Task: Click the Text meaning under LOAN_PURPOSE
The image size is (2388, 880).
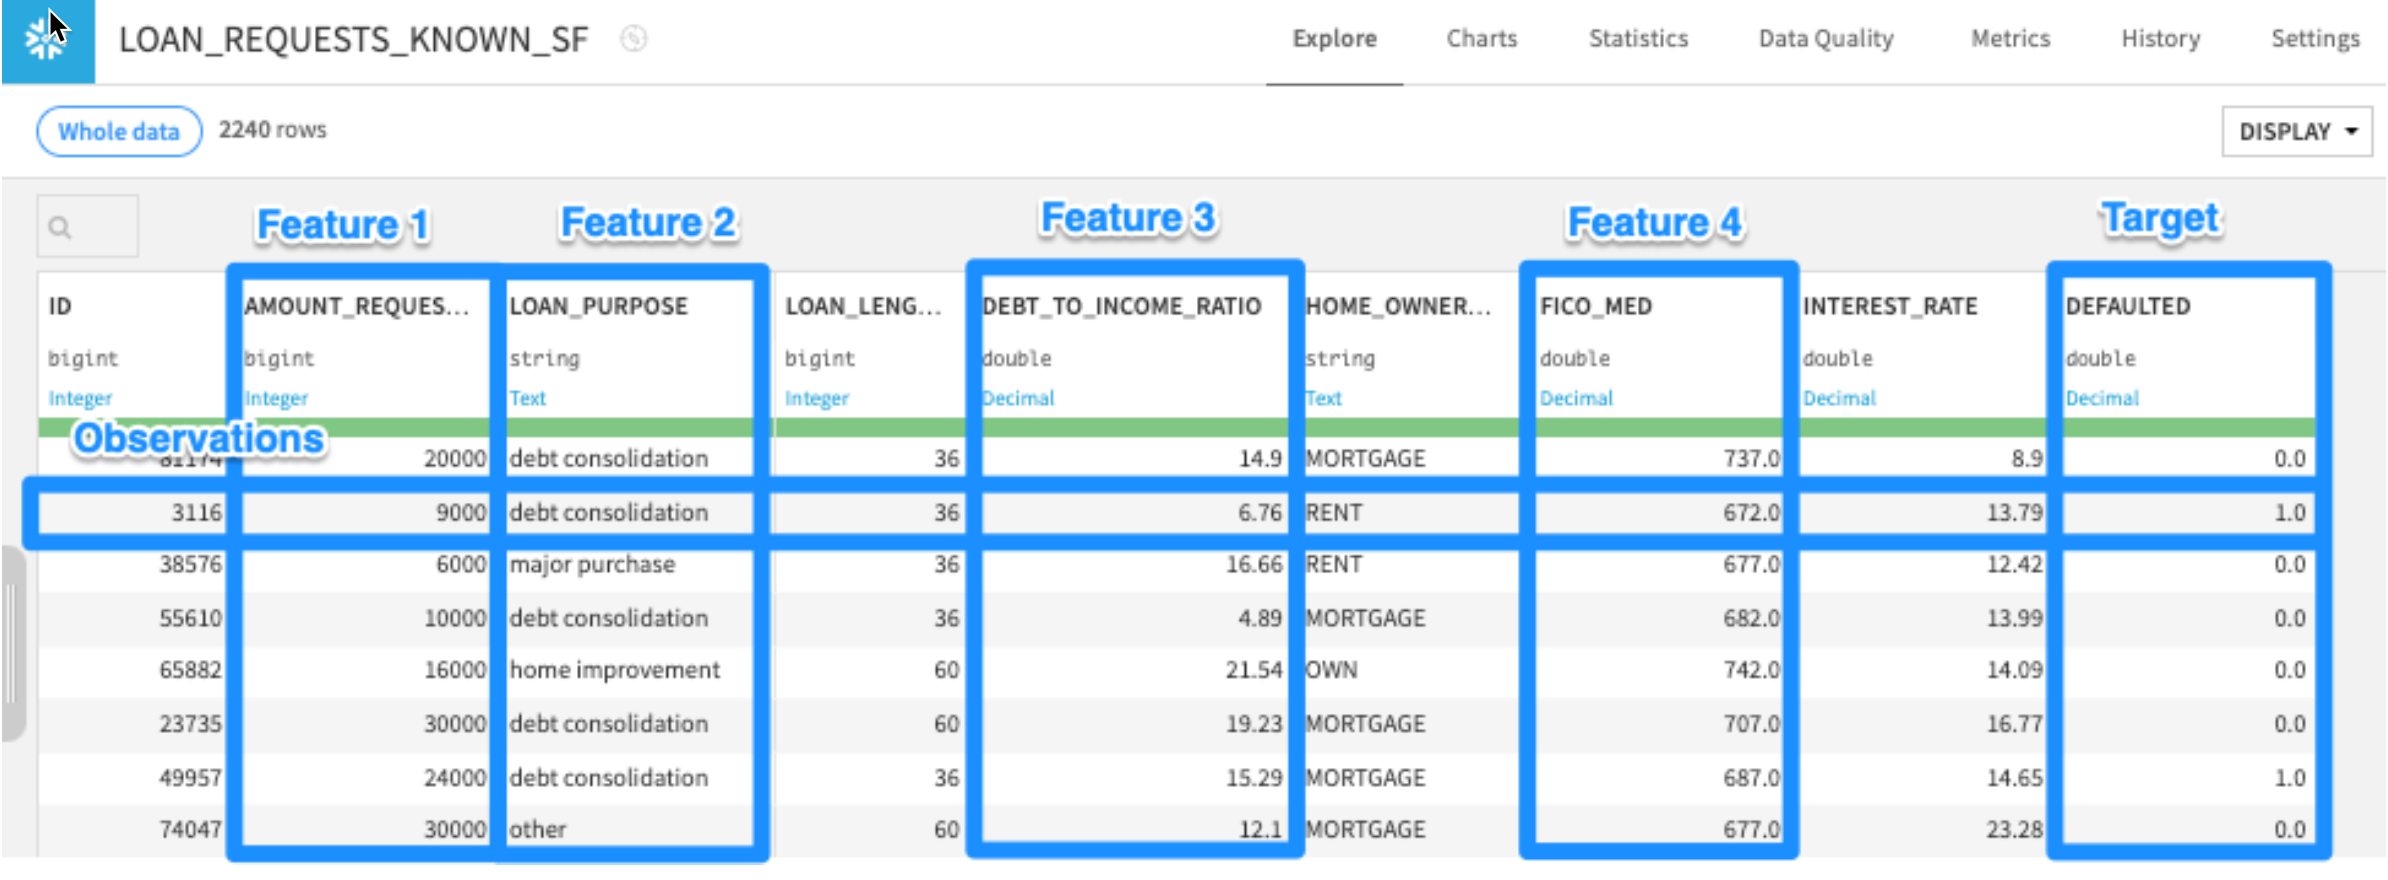Action: tap(528, 398)
